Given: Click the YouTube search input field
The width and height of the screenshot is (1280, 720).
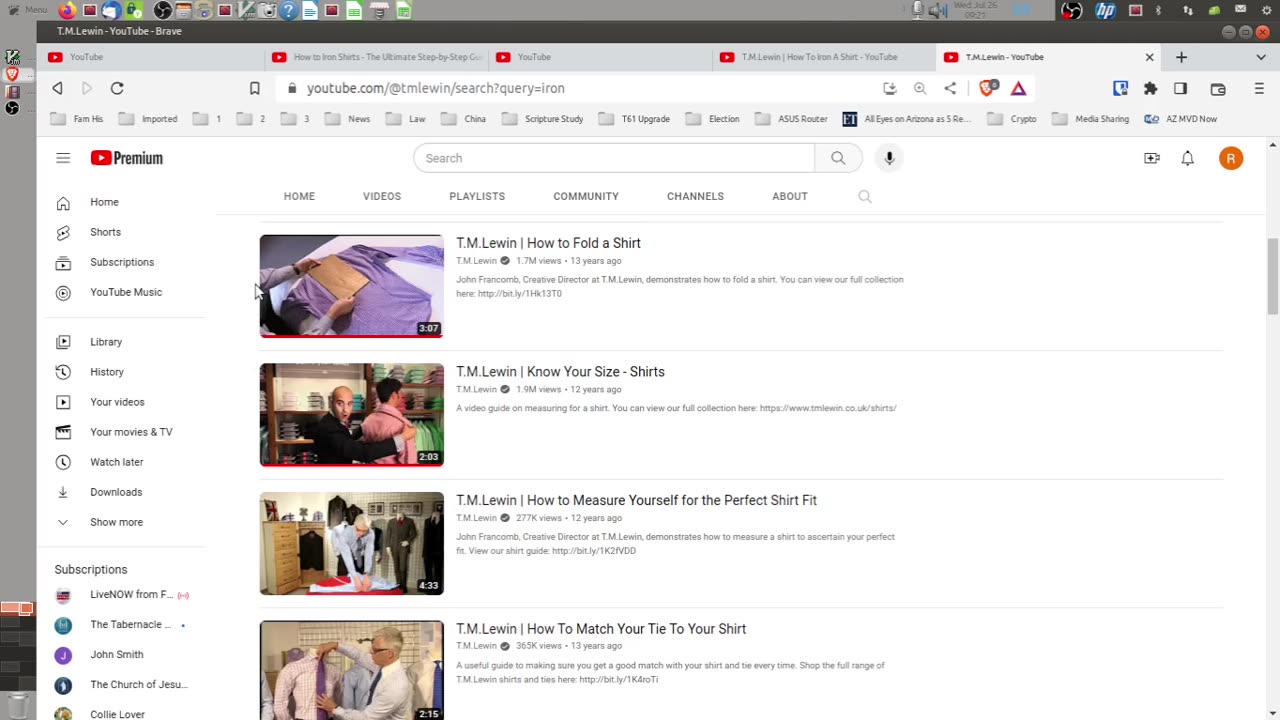Looking at the screenshot, I should point(614,158).
